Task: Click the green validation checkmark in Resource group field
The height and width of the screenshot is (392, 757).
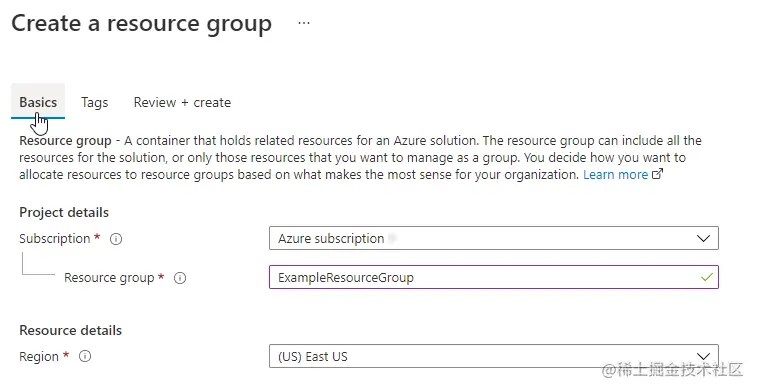Action: coord(707,278)
